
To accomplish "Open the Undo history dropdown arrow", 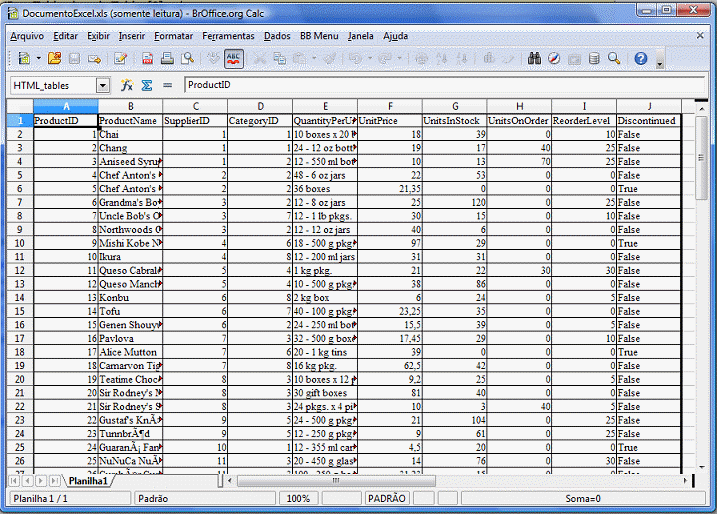I will (x=370, y=59).
